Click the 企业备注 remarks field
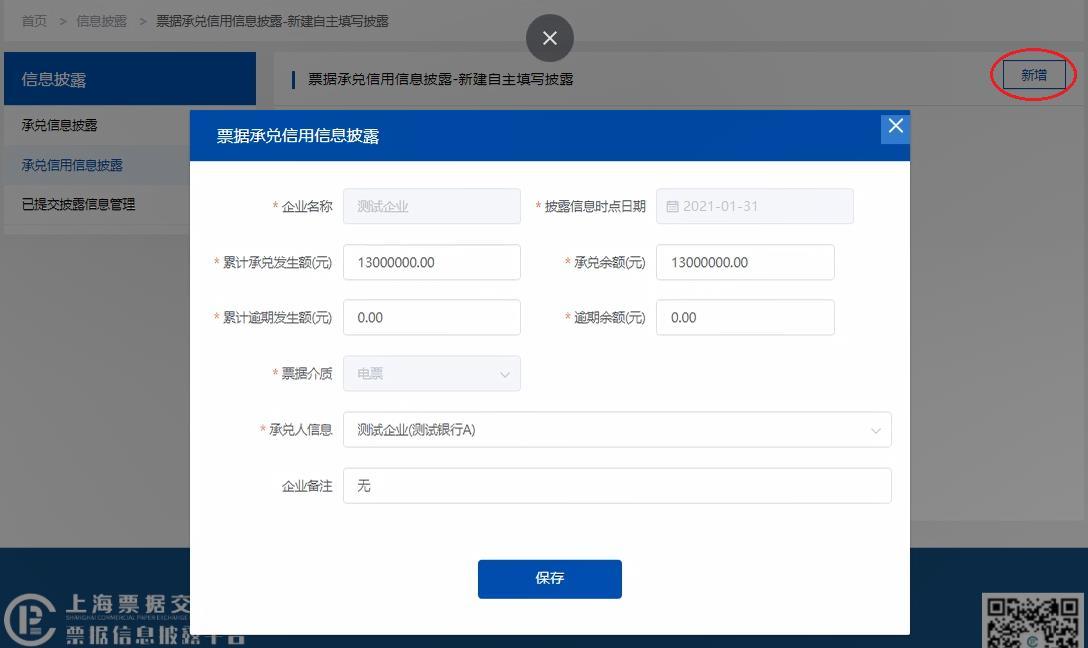The height and width of the screenshot is (648, 1088). point(617,485)
